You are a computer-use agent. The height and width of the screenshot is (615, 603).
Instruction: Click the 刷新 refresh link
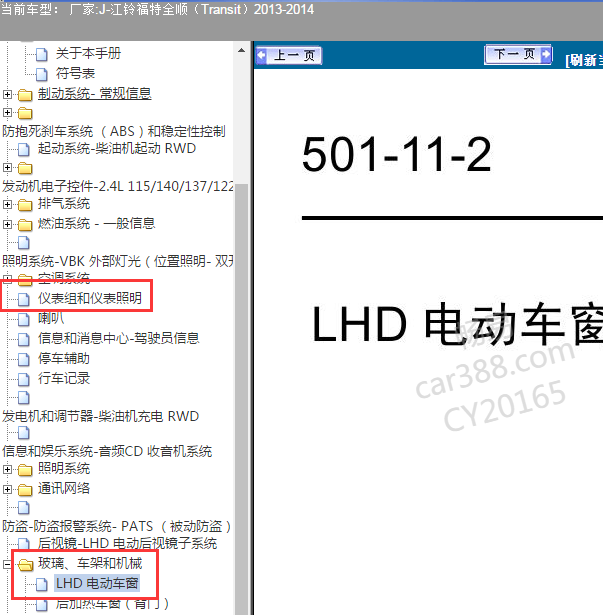point(584,60)
